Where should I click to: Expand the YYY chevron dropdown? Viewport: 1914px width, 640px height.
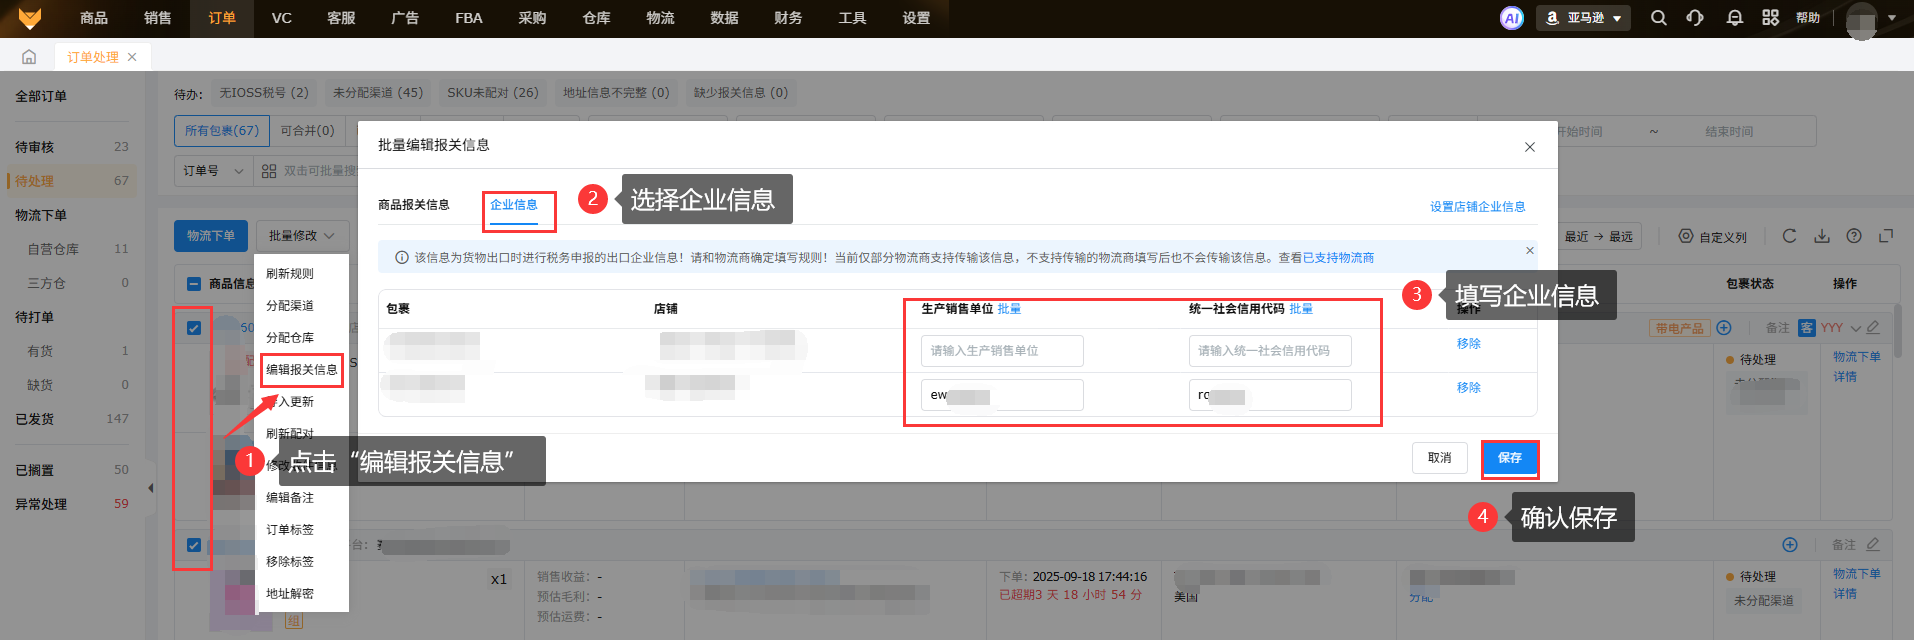[1856, 328]
